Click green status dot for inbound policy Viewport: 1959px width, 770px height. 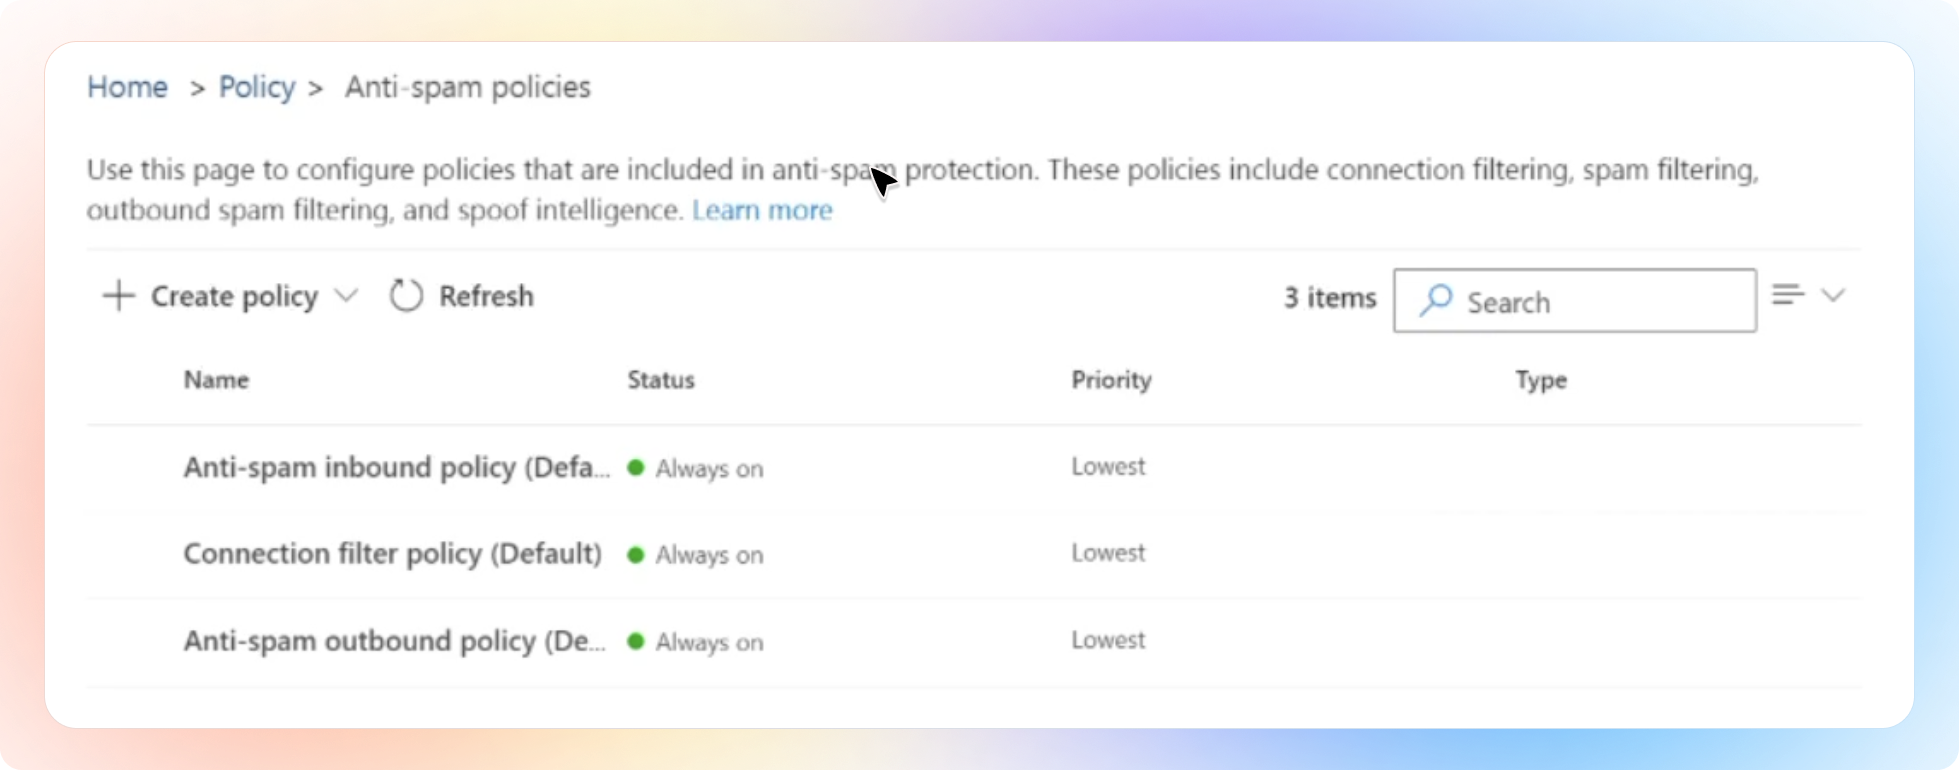(x=636, y=467)
